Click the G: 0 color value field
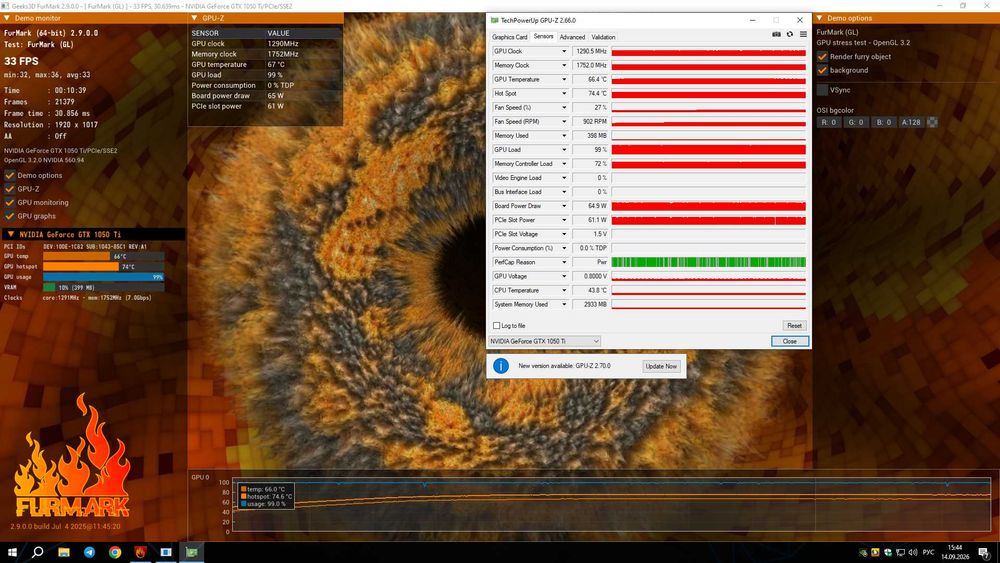 pyautogui.click(x=856, y=122)
